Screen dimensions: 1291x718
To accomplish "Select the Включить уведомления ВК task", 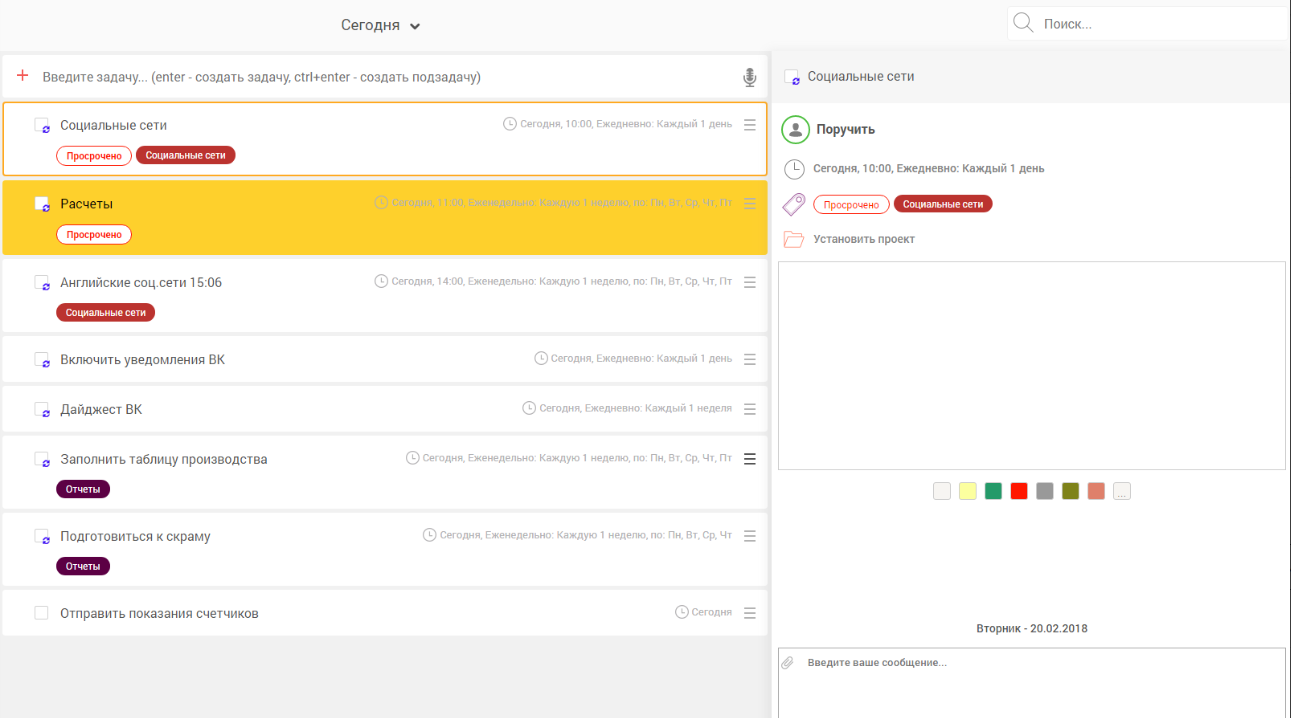I will pyautogui.click(x=142, y=359).
